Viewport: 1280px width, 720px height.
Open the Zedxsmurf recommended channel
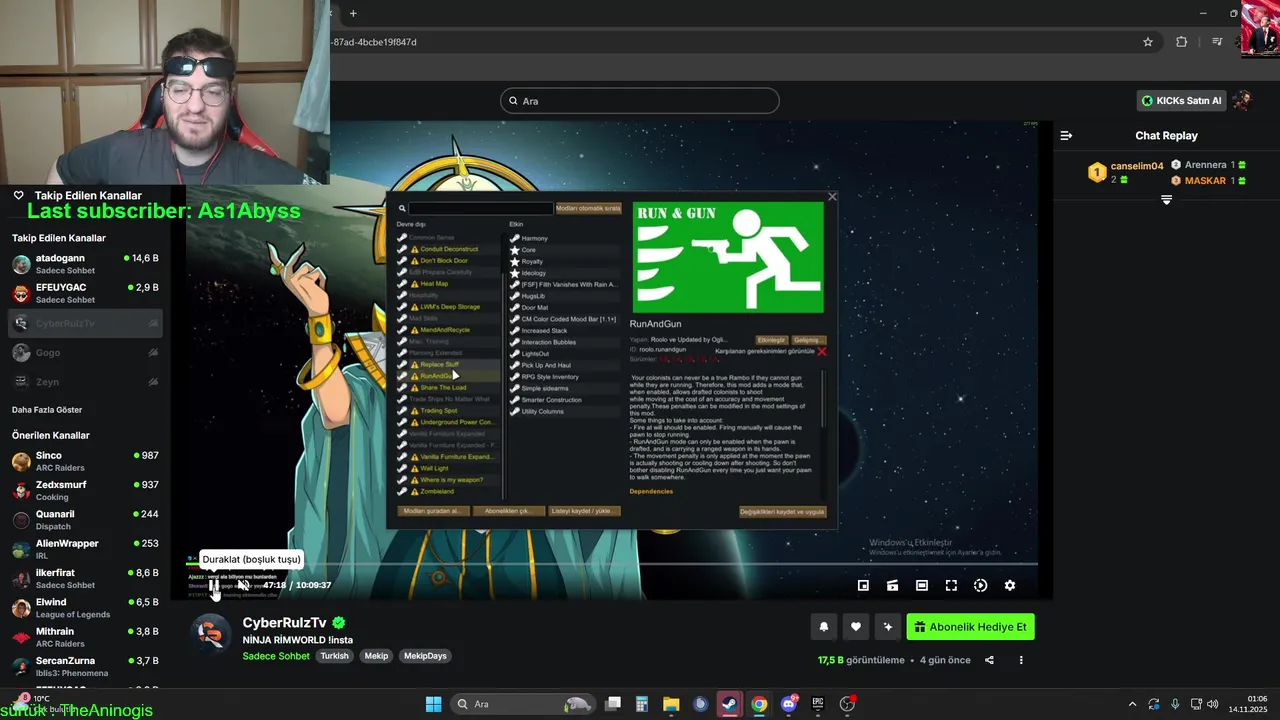click(85, 491)
